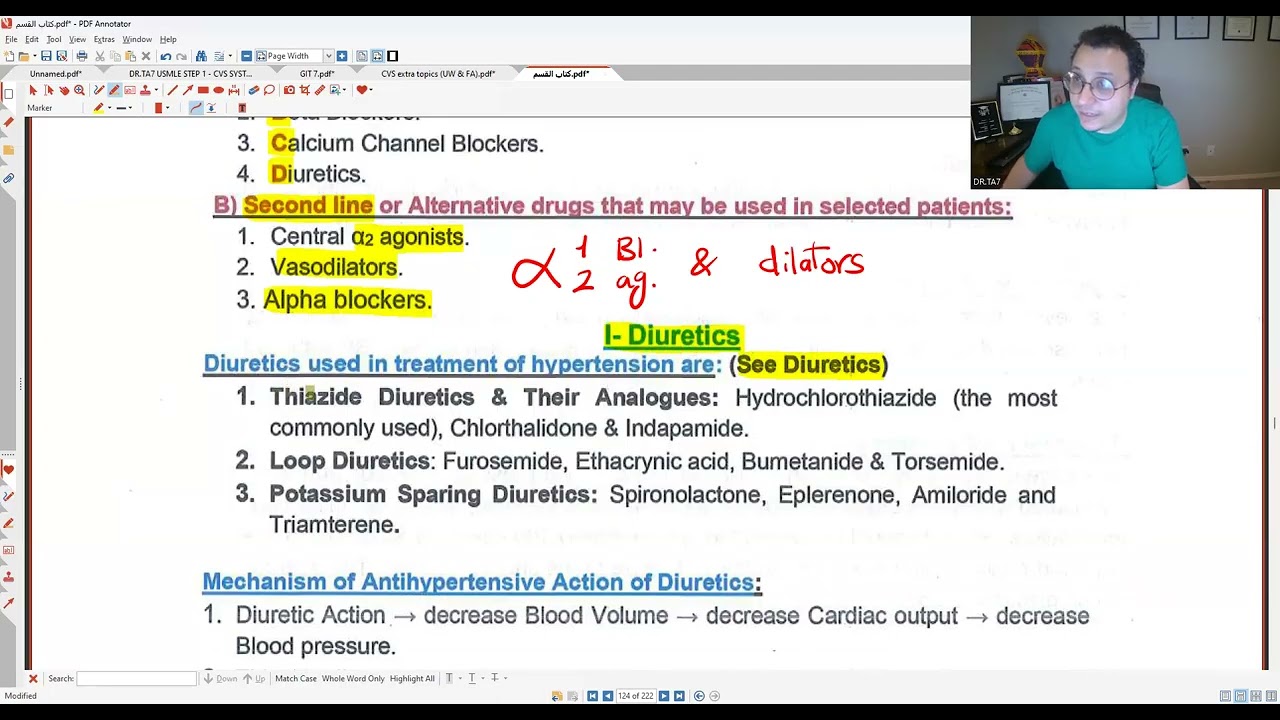Select the Ellipse shape tool
Viewport: 1280px width, 720px height.
coord(219,90)
